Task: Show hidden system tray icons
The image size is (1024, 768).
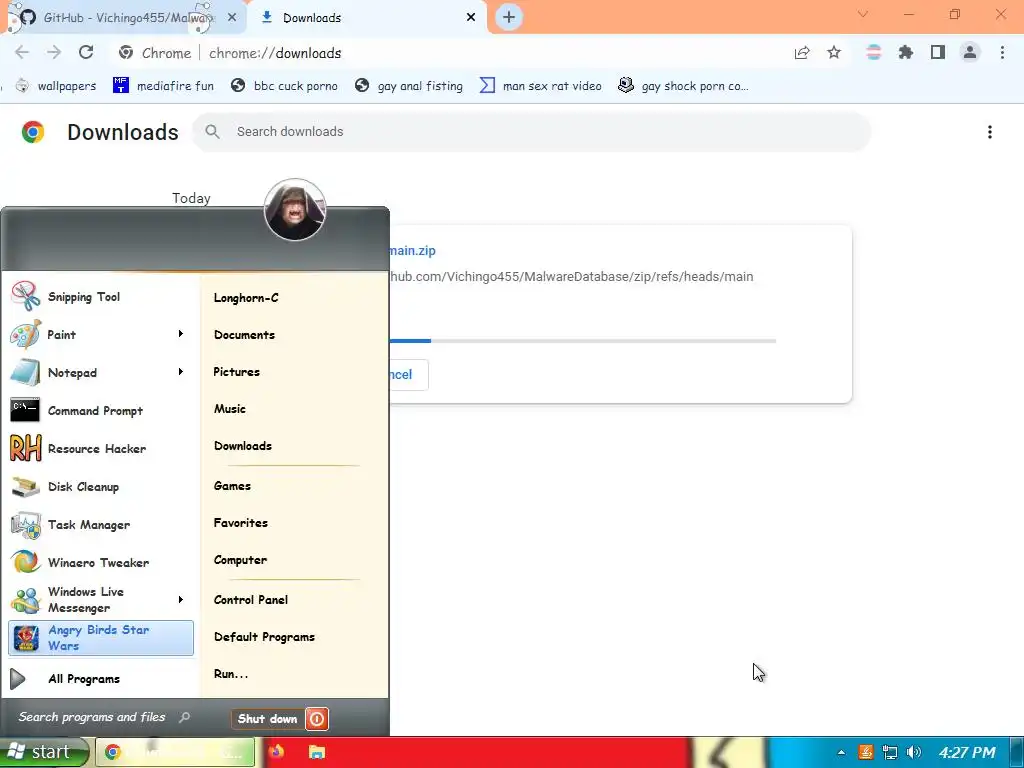Action: (841, 752)
